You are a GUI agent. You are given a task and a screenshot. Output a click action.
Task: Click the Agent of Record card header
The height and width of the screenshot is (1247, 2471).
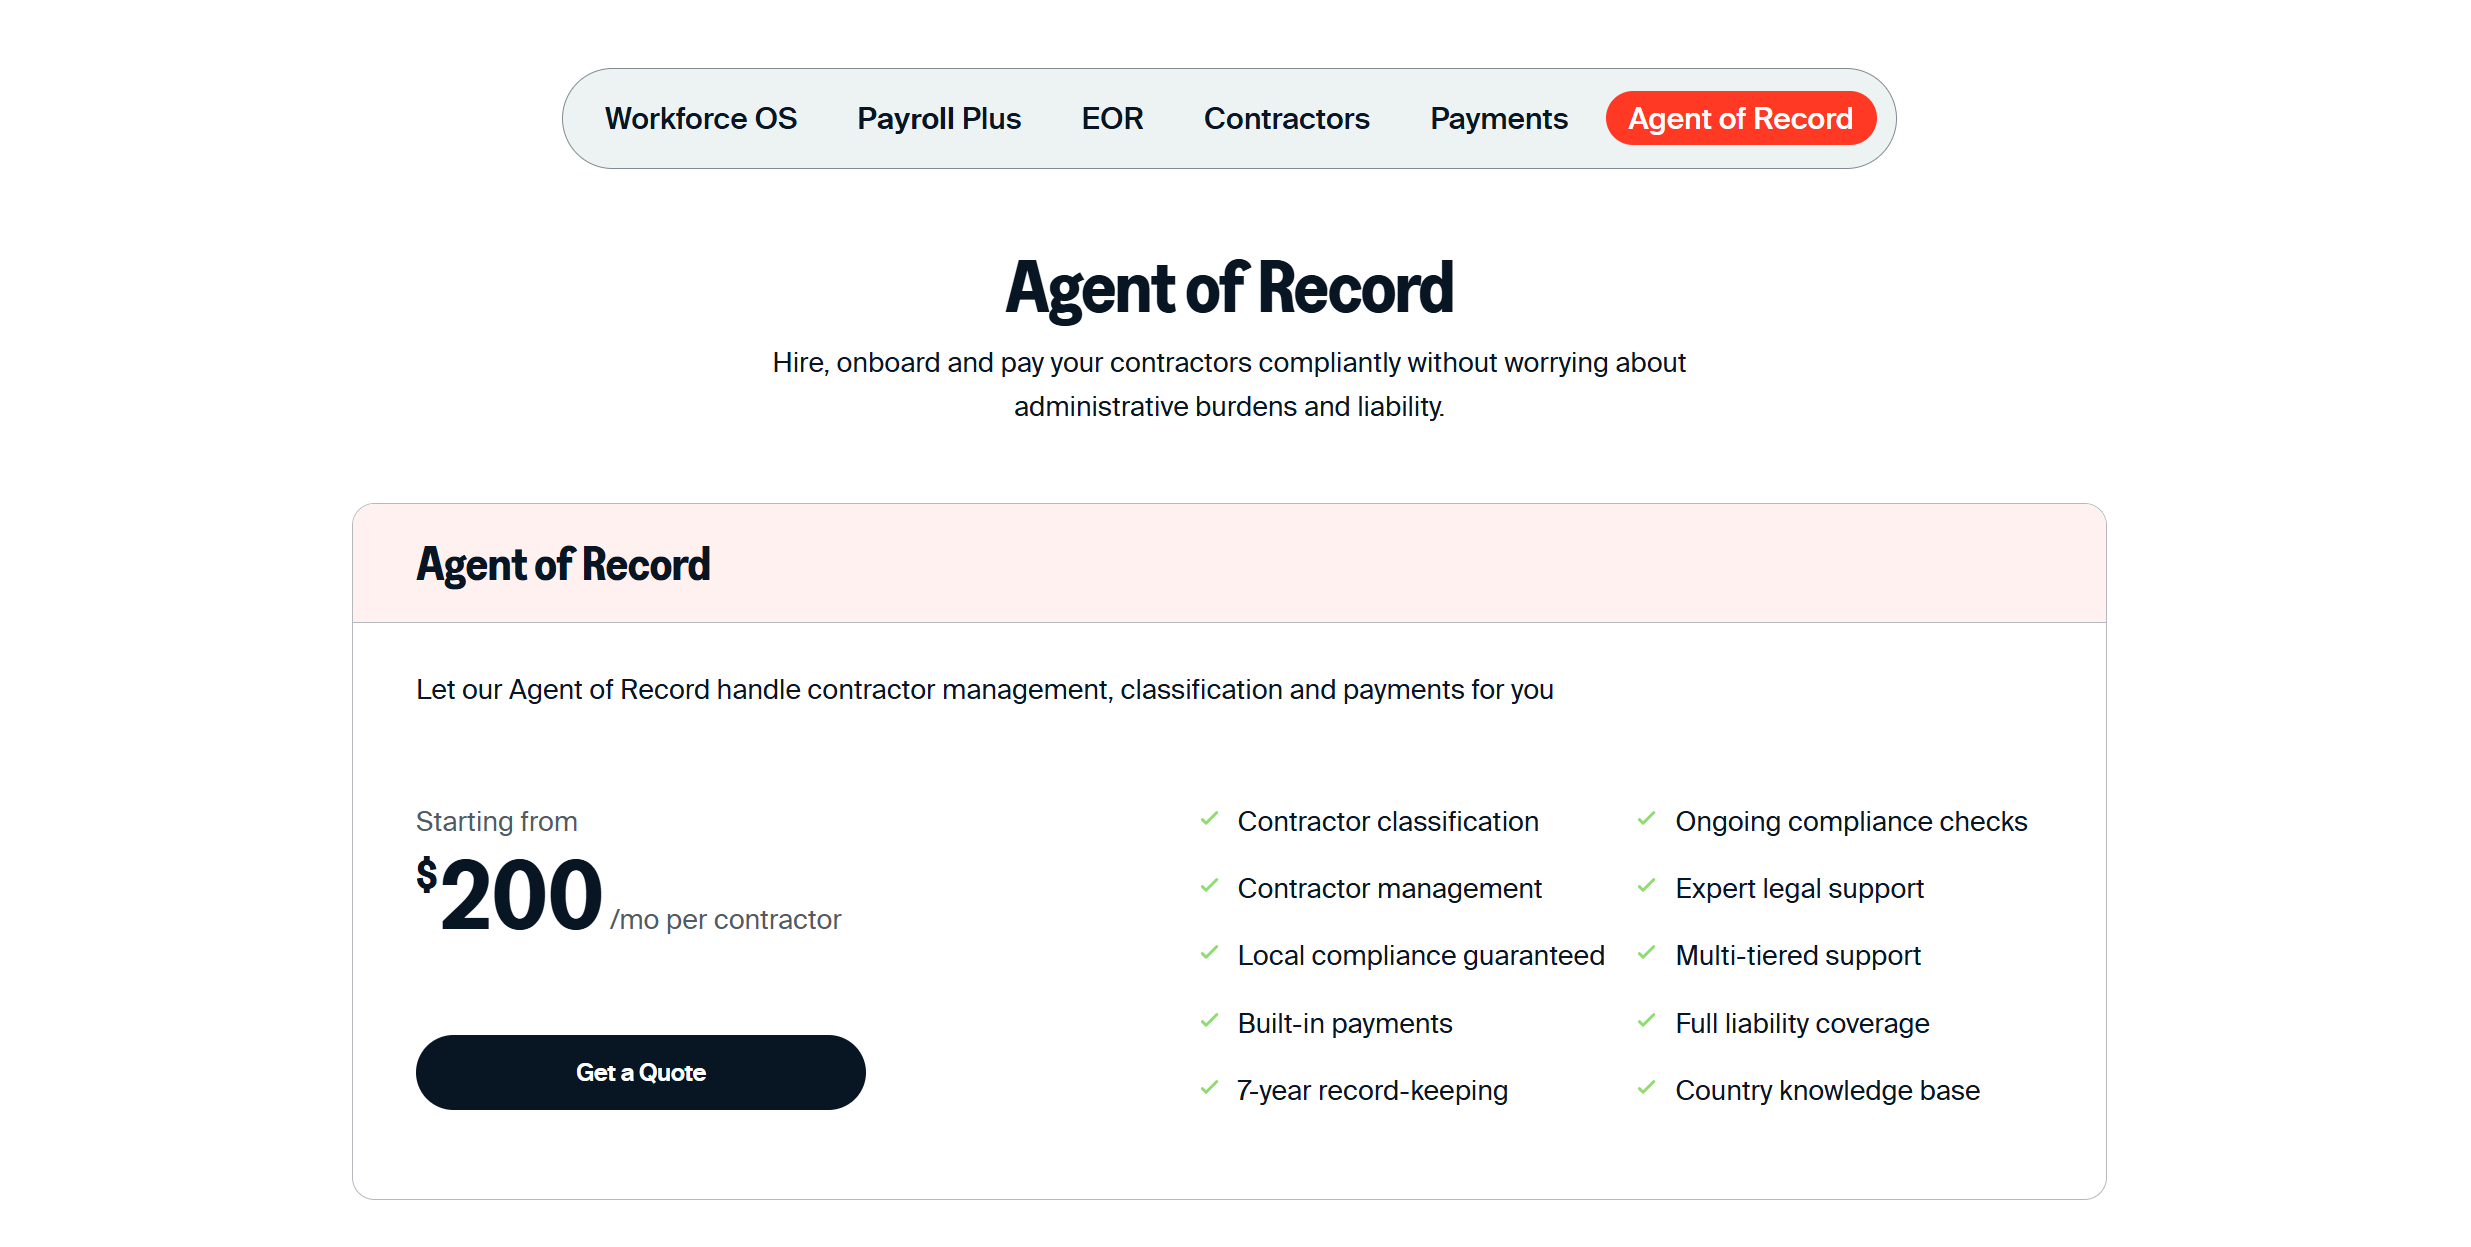click(x=563, y=565)
